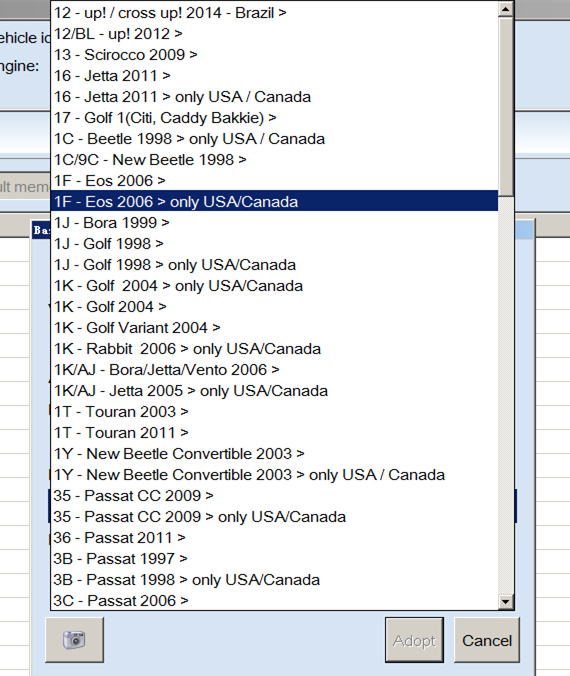Select '1C - Beetle 1998 > only USA / Canada'
Screen dimensions: 570x676
(274, 139)
